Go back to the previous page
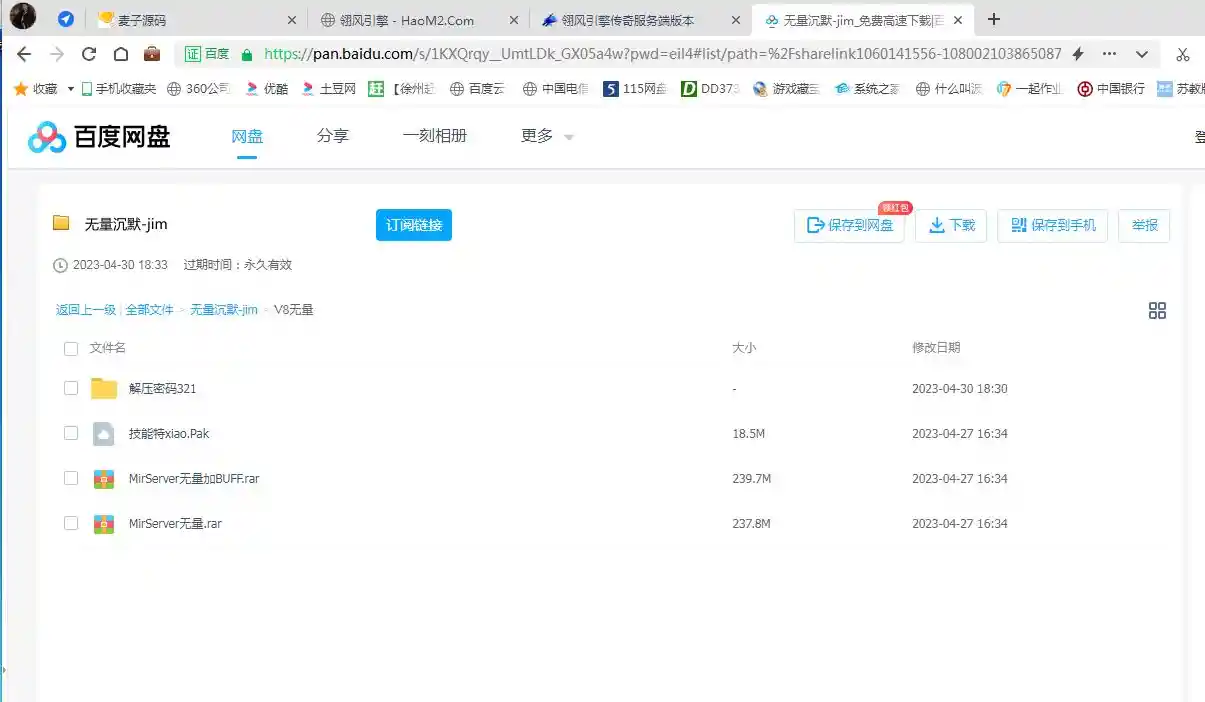The width and height of the screenshot is (1205, 702). [24, 55]
